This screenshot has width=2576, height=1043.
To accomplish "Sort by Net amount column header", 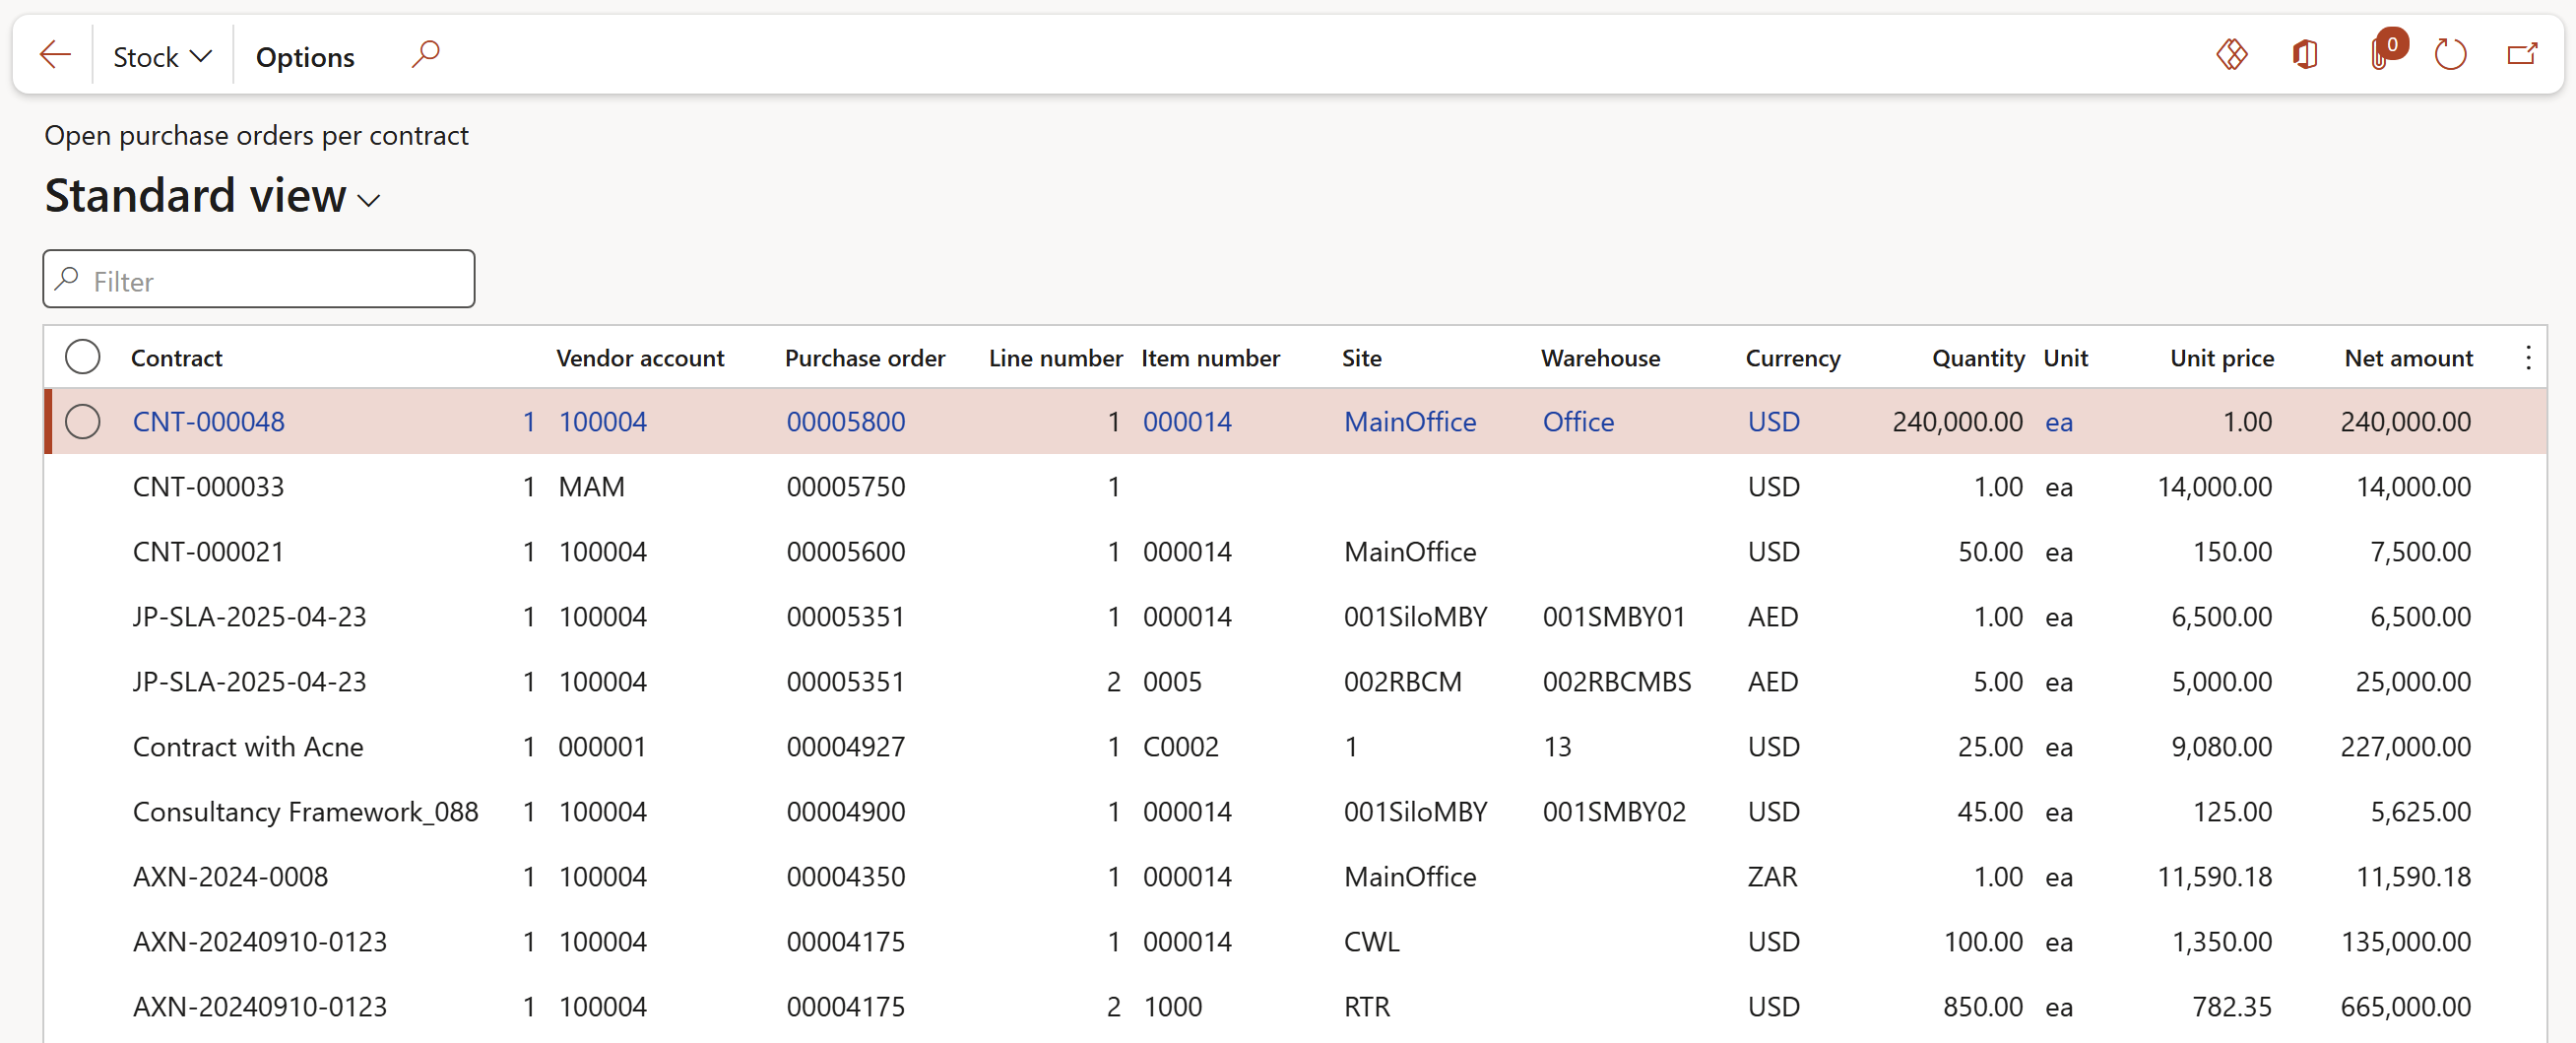I will tap(2408, 358).
